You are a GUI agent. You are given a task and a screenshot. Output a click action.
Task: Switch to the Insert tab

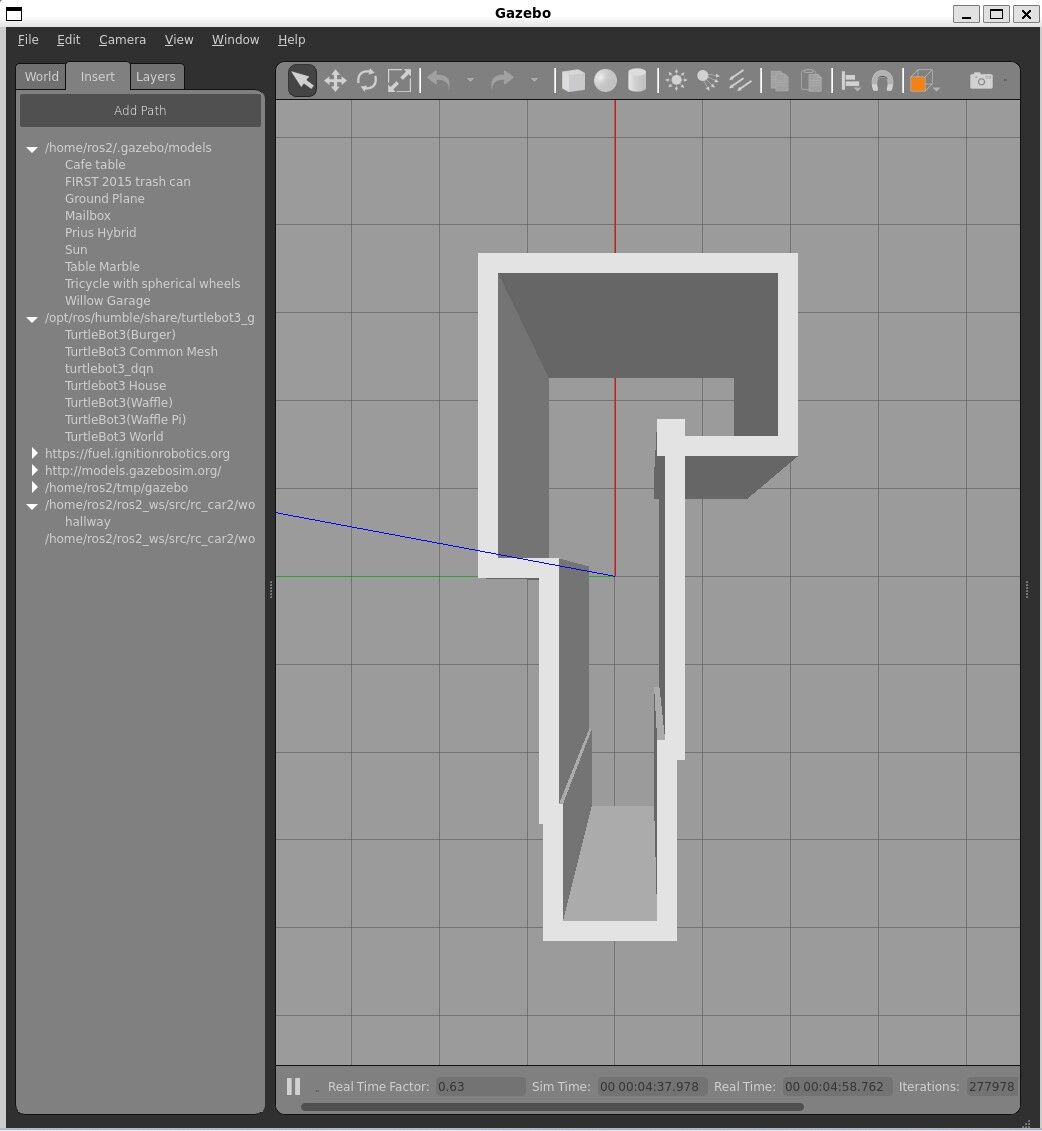pyautogui.click(x=97, y=76)
